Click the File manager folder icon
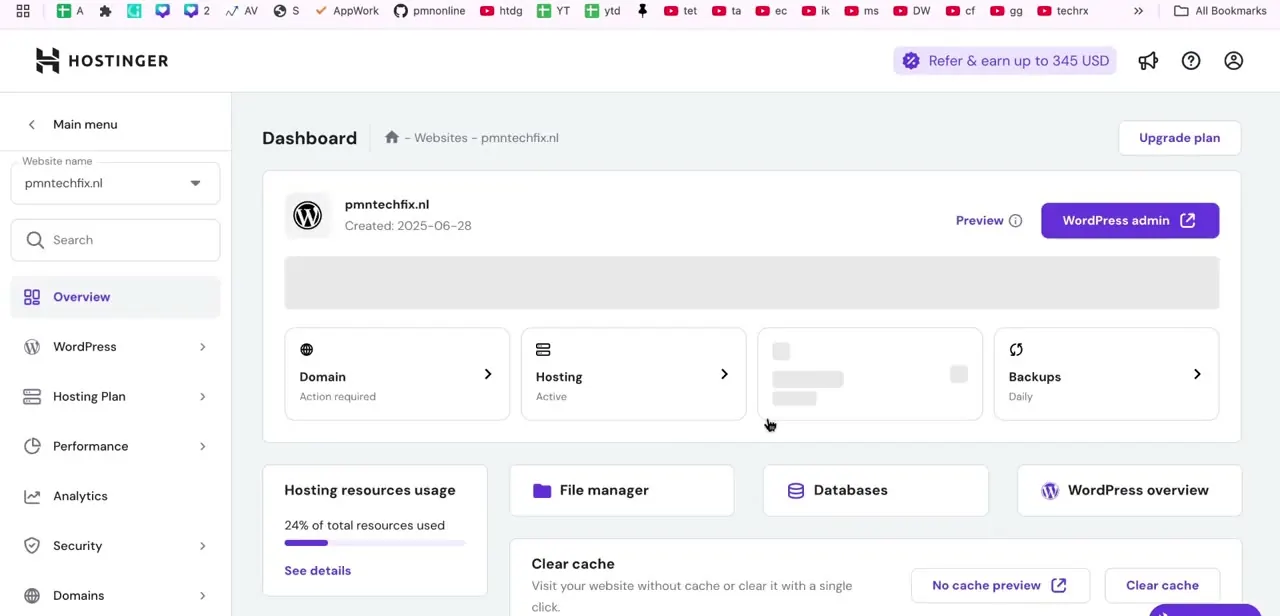Viewport: 1280px width, 616px height. click(542, 491)
